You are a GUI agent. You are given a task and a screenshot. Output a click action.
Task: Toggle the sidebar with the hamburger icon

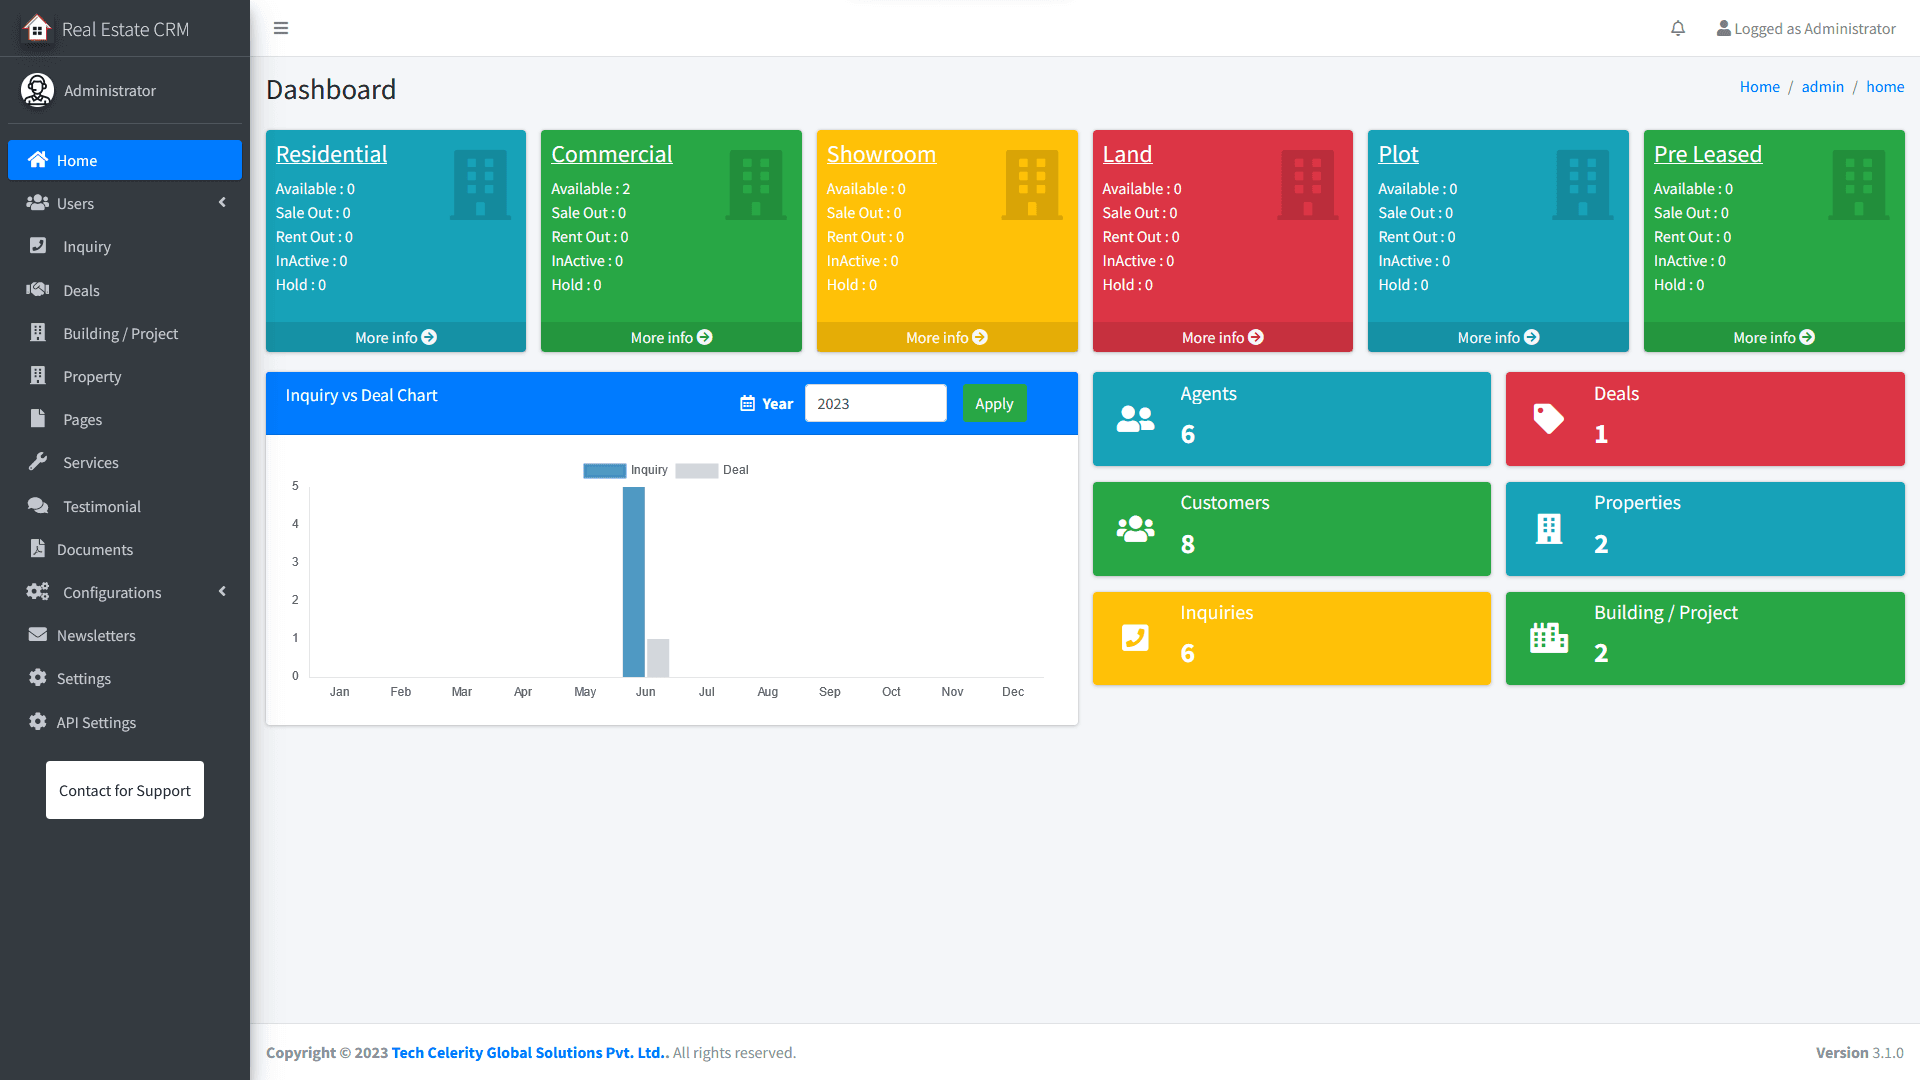[281, 28]
